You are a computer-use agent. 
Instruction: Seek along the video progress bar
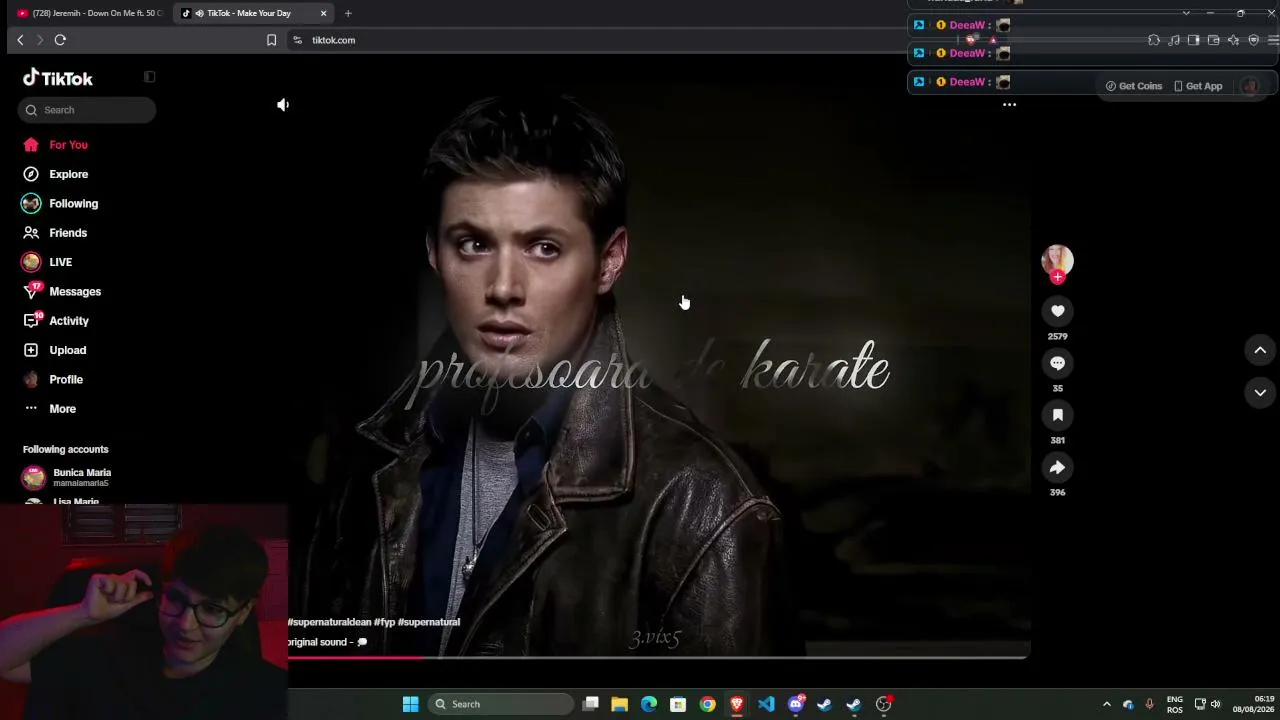pos(659,657)
